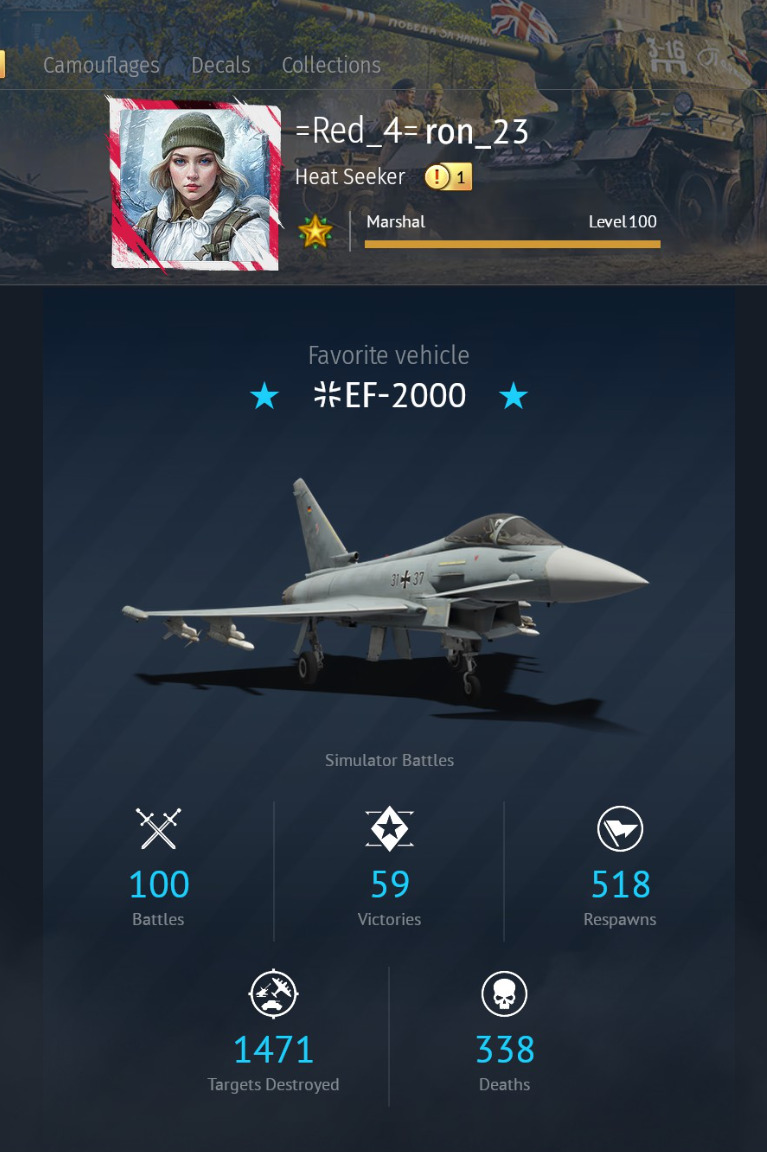Click the gold star rank icon

[315, 231]
